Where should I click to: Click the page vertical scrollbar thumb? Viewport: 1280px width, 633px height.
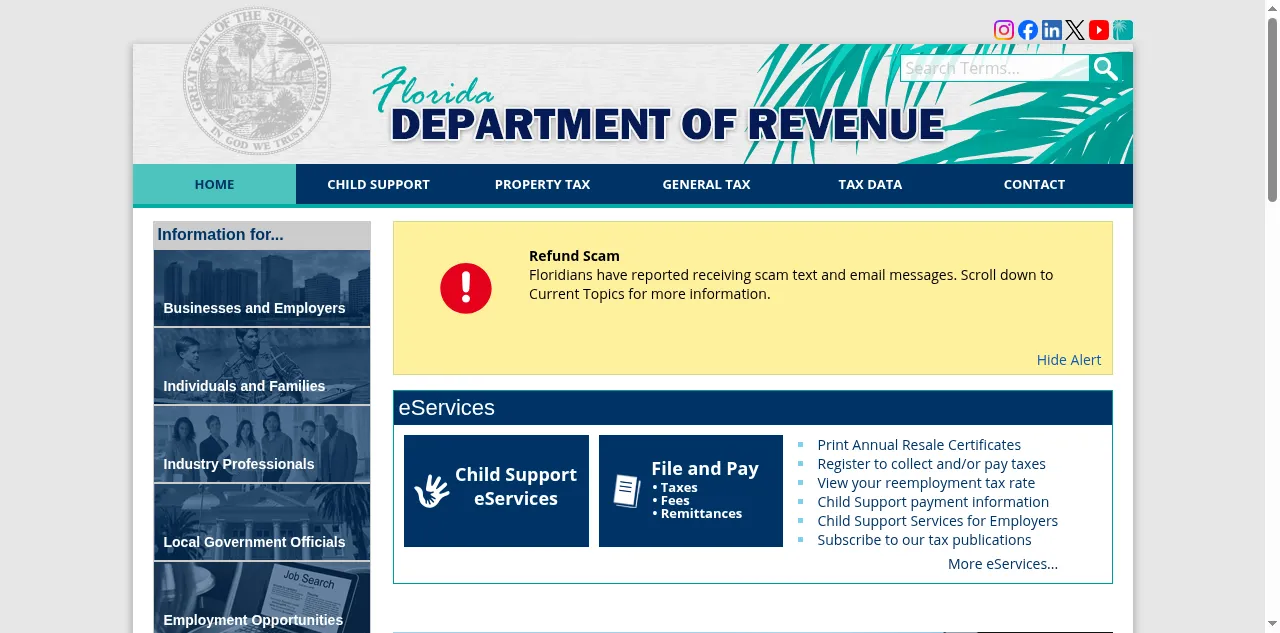tap(1272, 108)
